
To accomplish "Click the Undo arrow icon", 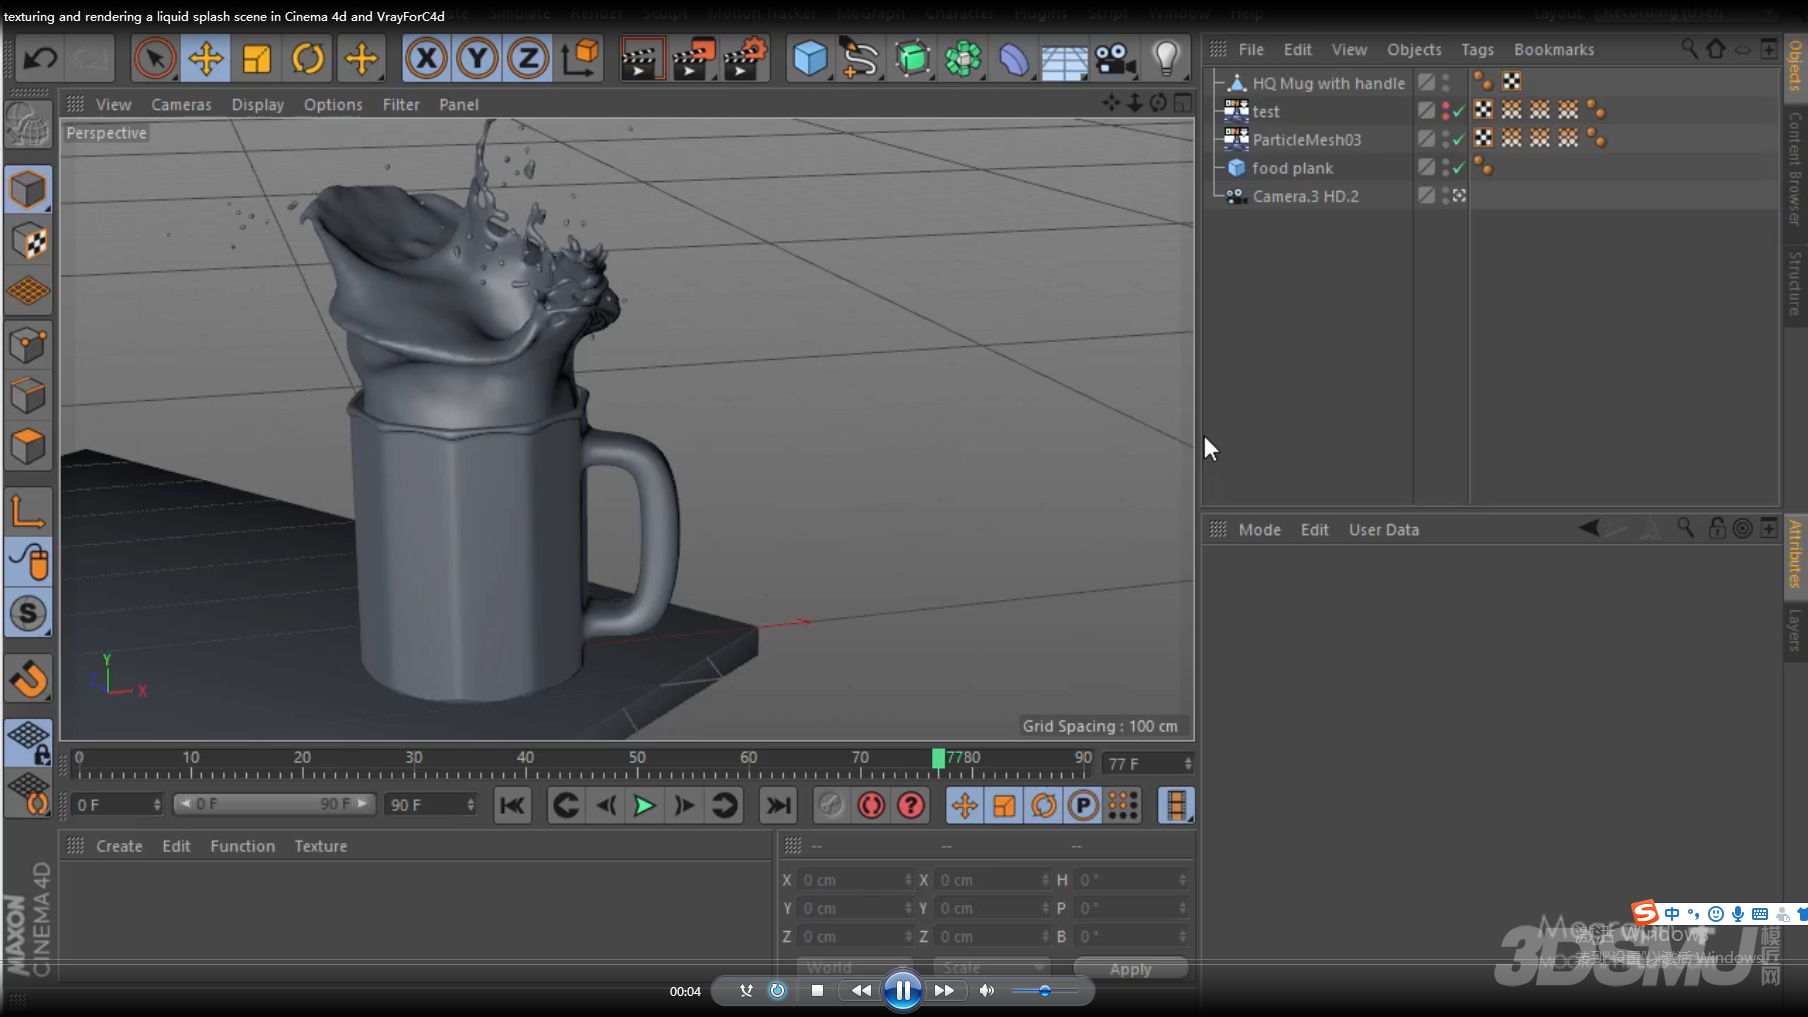I will [x=40, y=59].
